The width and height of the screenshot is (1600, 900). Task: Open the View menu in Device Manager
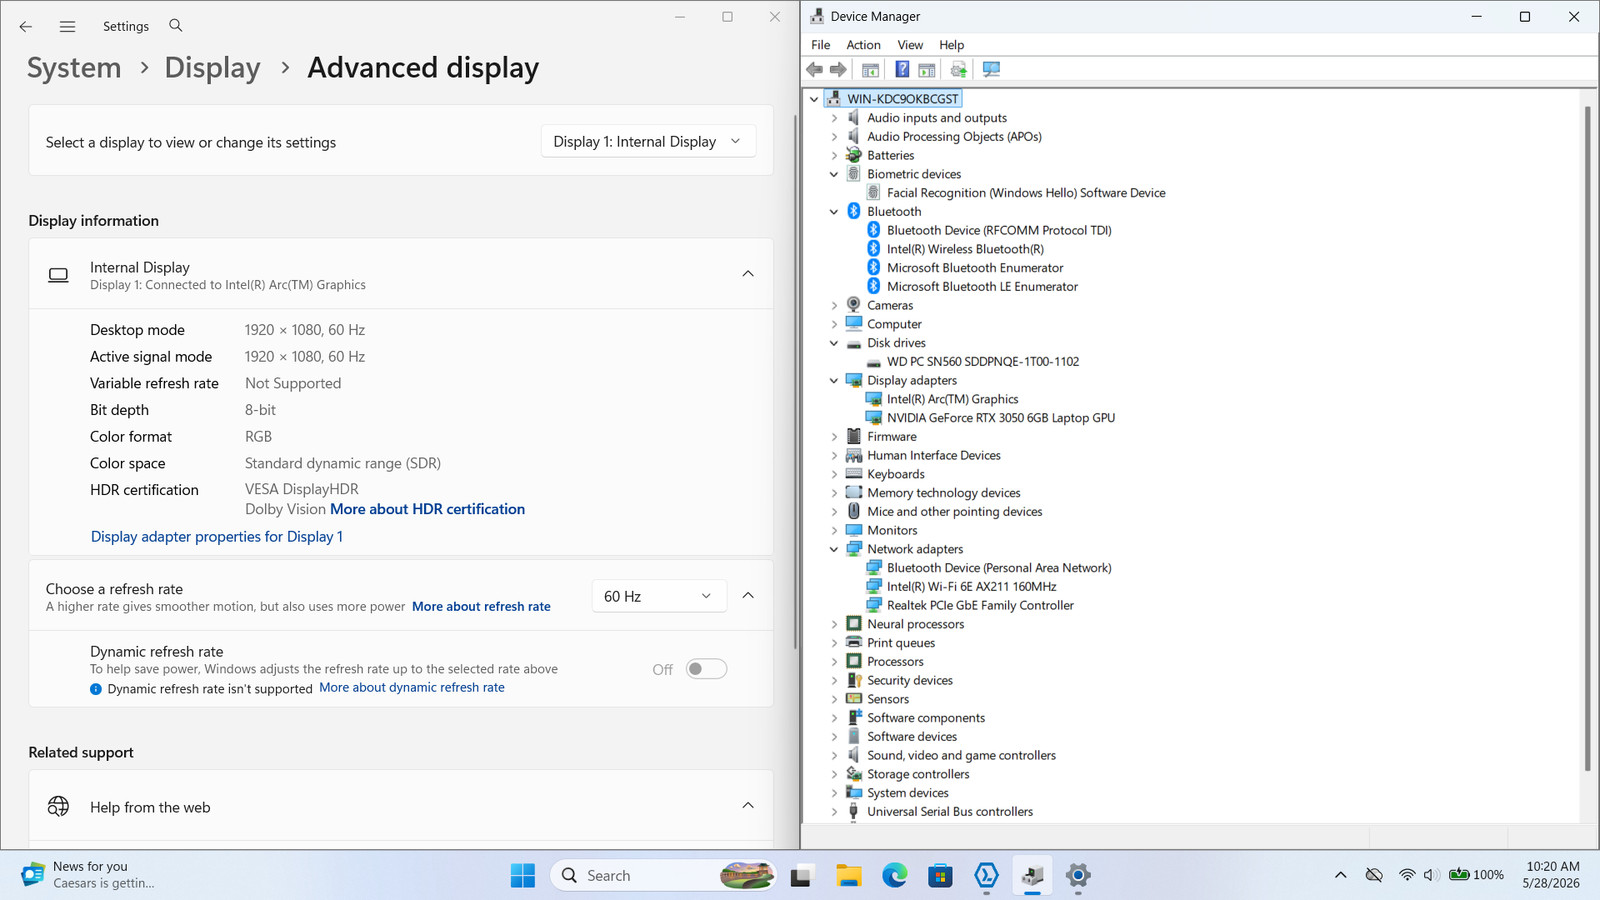[x=910, y=45]
